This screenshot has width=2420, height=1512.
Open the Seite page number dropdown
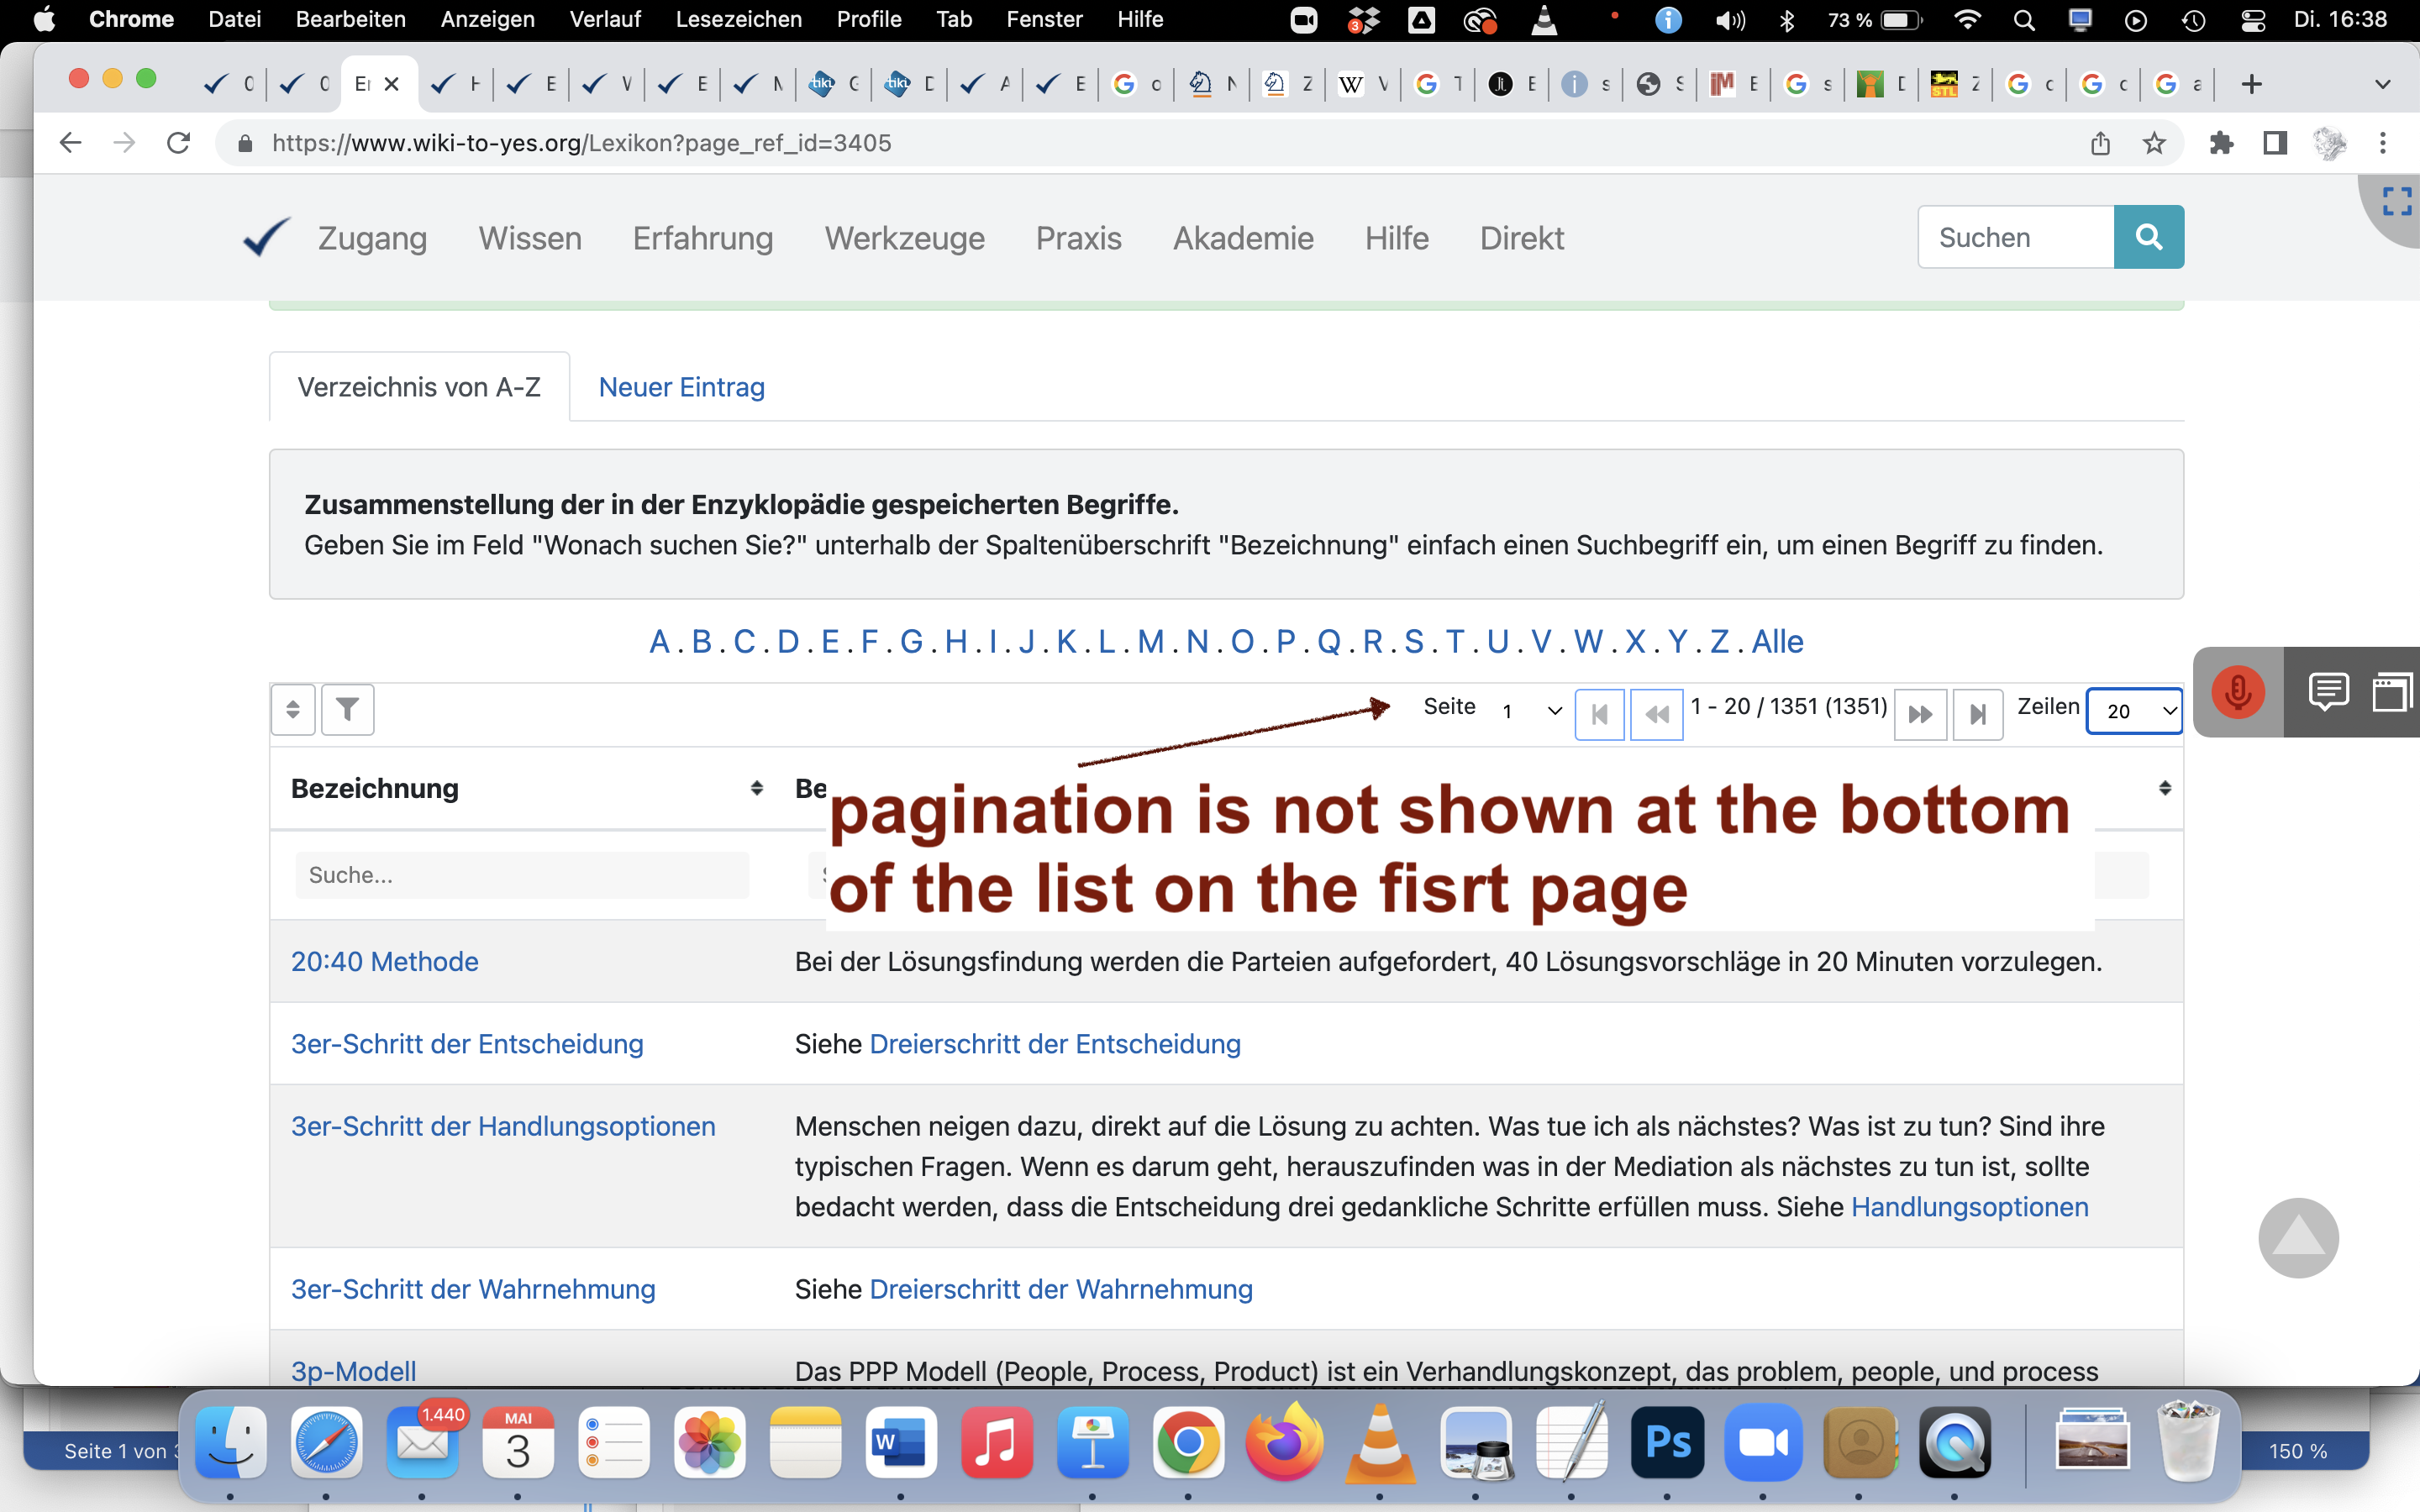[x=1531, y=711]
